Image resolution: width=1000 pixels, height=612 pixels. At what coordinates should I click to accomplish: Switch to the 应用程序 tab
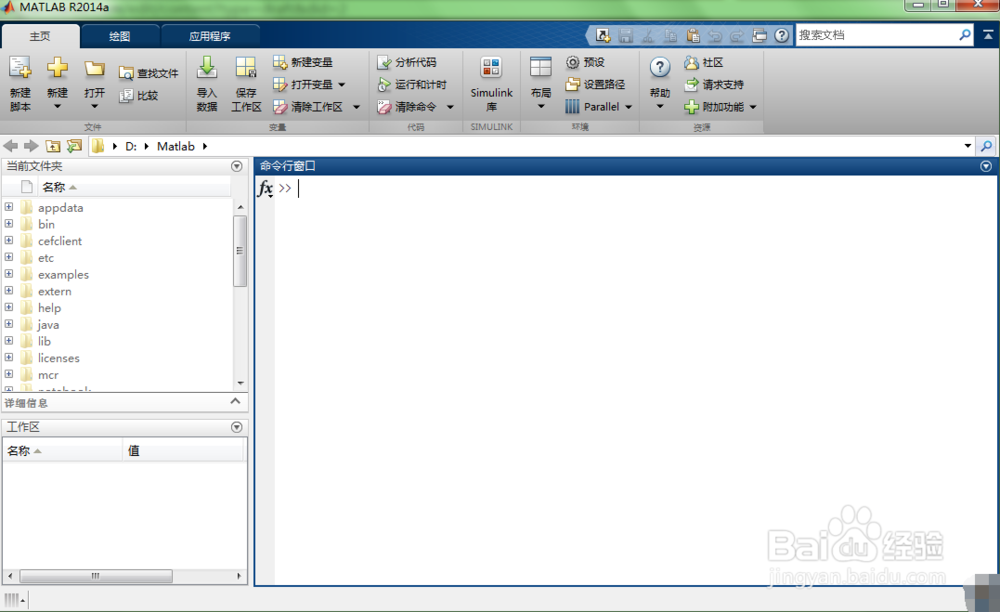pyautogui.click(x=210, y=36)
